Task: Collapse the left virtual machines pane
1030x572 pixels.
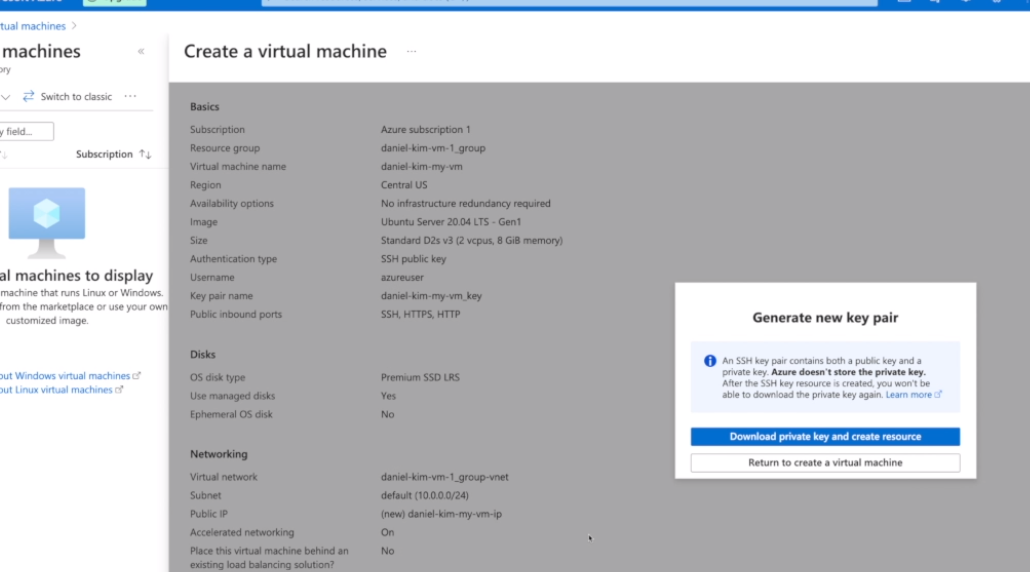Action: point(141,51)
